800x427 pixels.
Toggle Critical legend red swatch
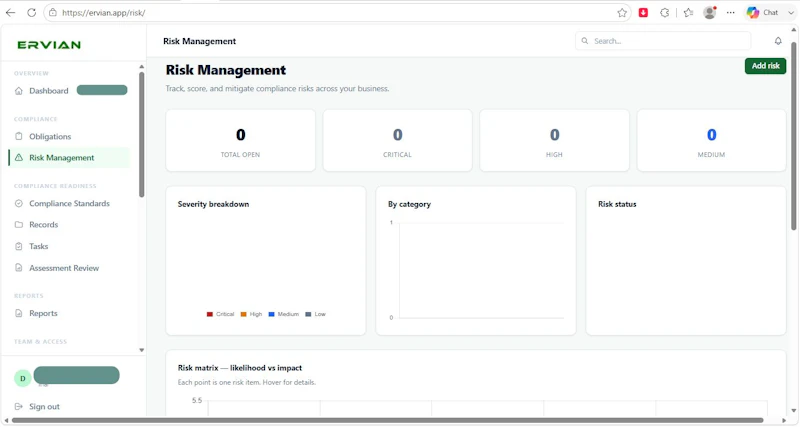[x=210, y=314]
